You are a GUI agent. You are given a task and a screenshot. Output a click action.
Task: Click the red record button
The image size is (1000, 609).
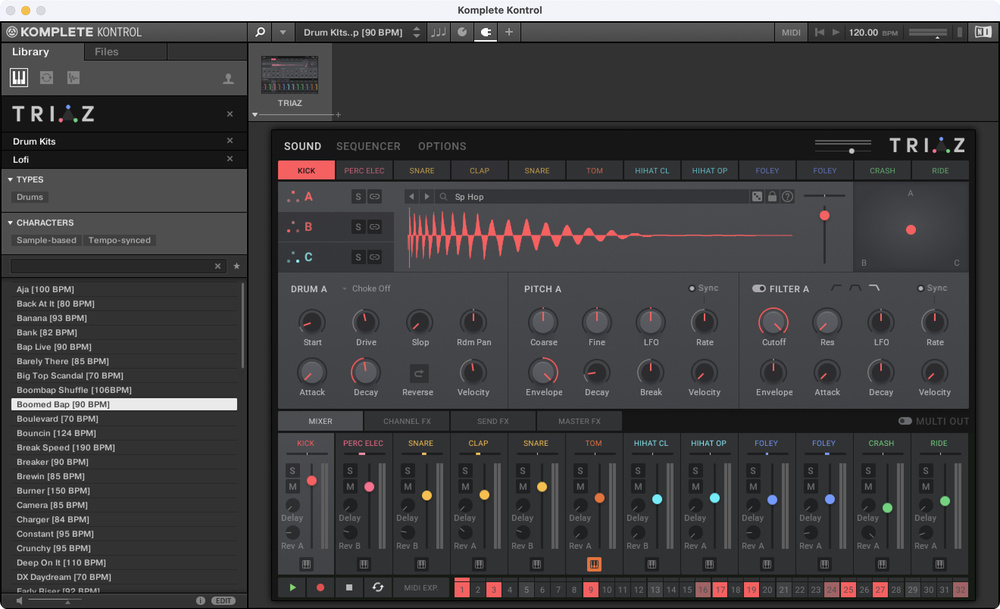(x=320, y=587)
